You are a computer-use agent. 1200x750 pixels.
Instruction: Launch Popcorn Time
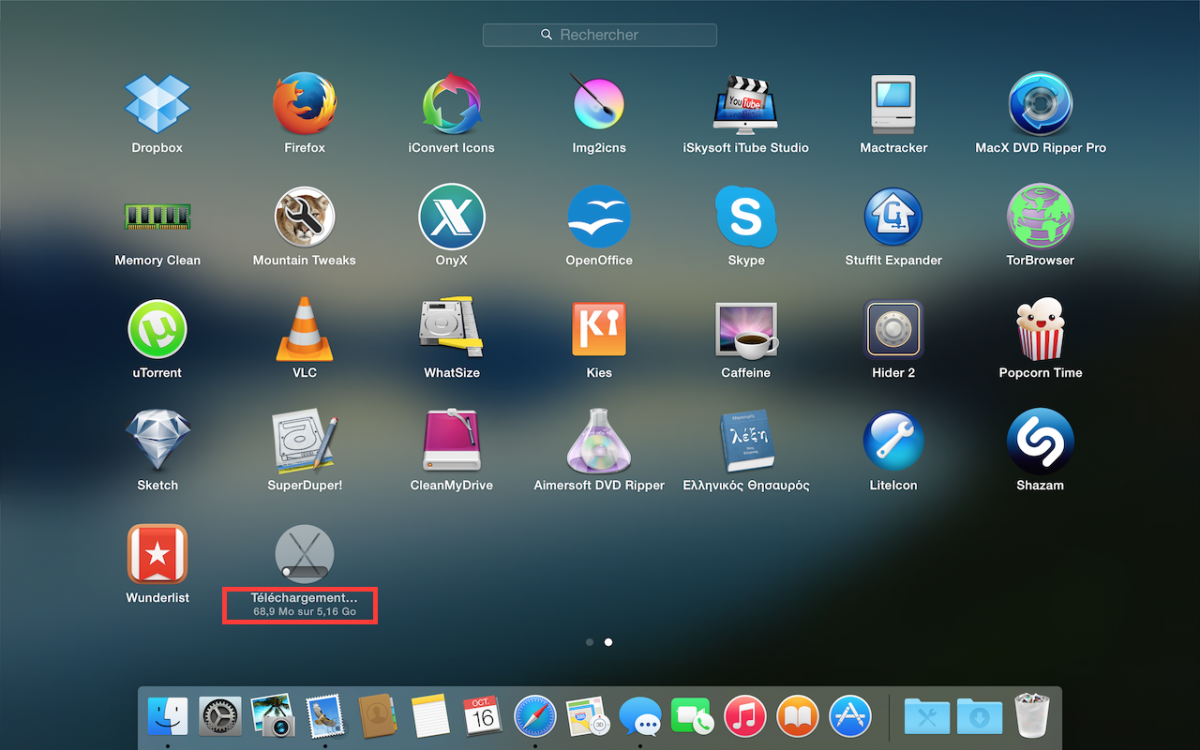pos(1040,329)
